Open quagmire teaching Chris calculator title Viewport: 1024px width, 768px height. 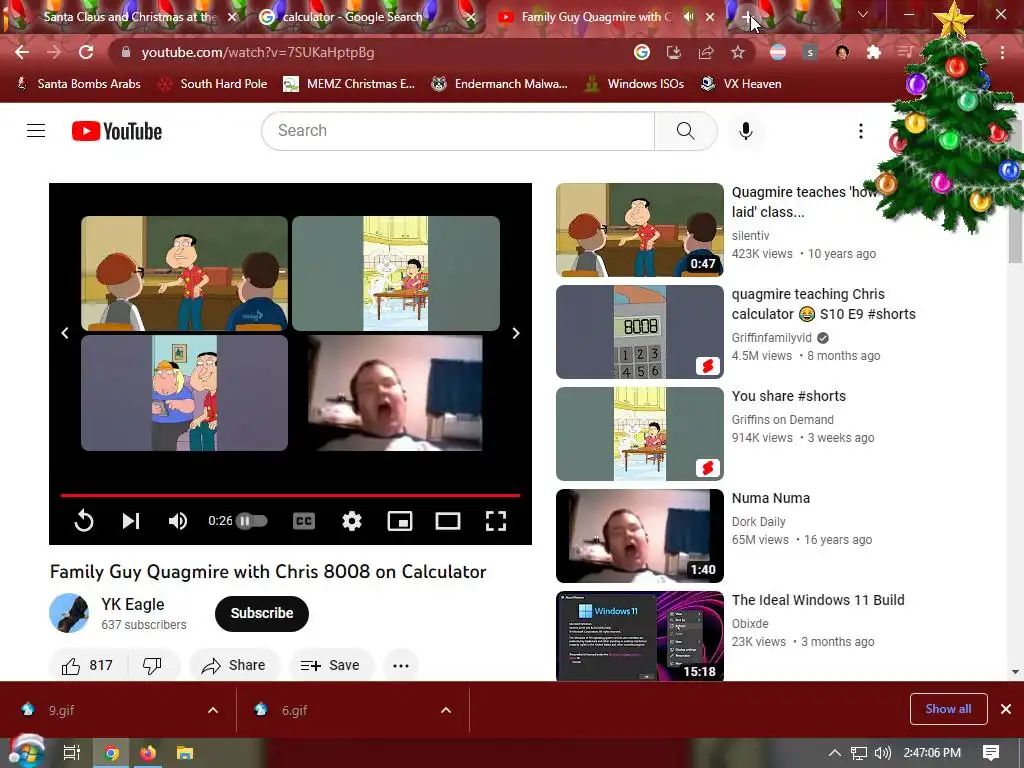[x=824, y=304]
